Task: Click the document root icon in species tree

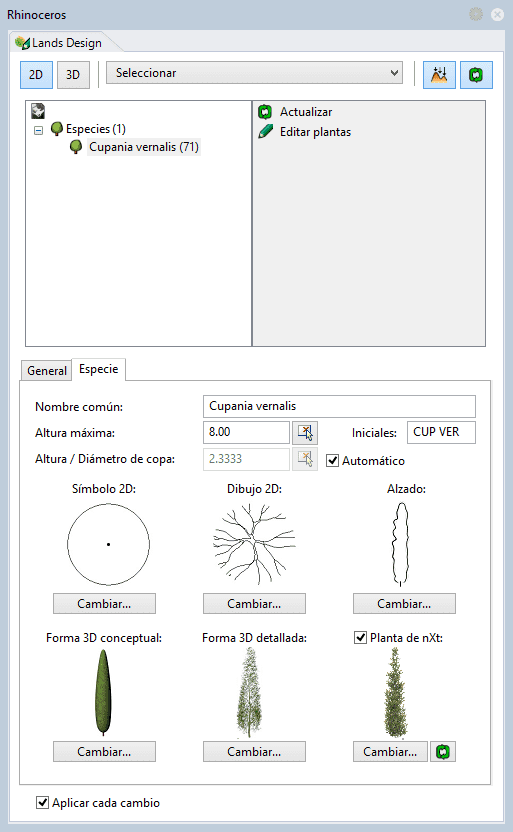Action: 38,110
